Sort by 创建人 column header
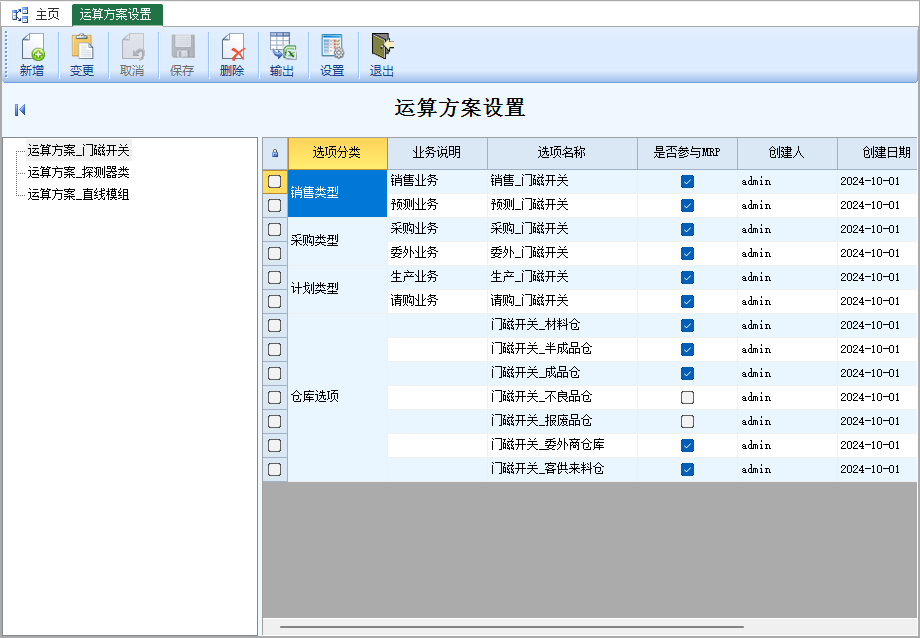The image size is (920, 638). coord(787,153)
